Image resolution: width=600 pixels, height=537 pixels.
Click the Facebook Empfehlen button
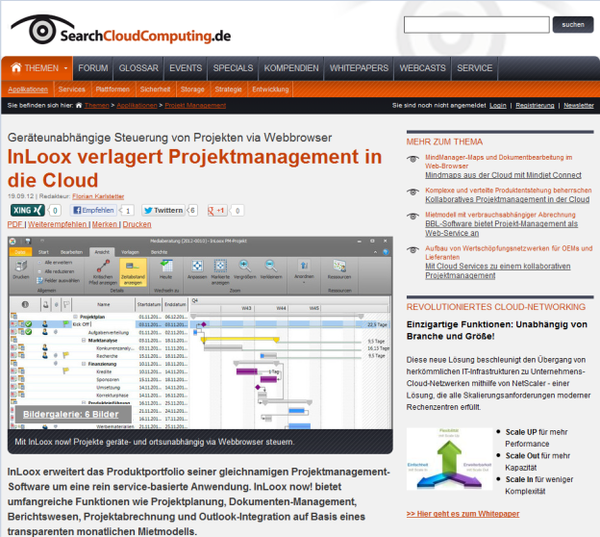tap(94, 210)
